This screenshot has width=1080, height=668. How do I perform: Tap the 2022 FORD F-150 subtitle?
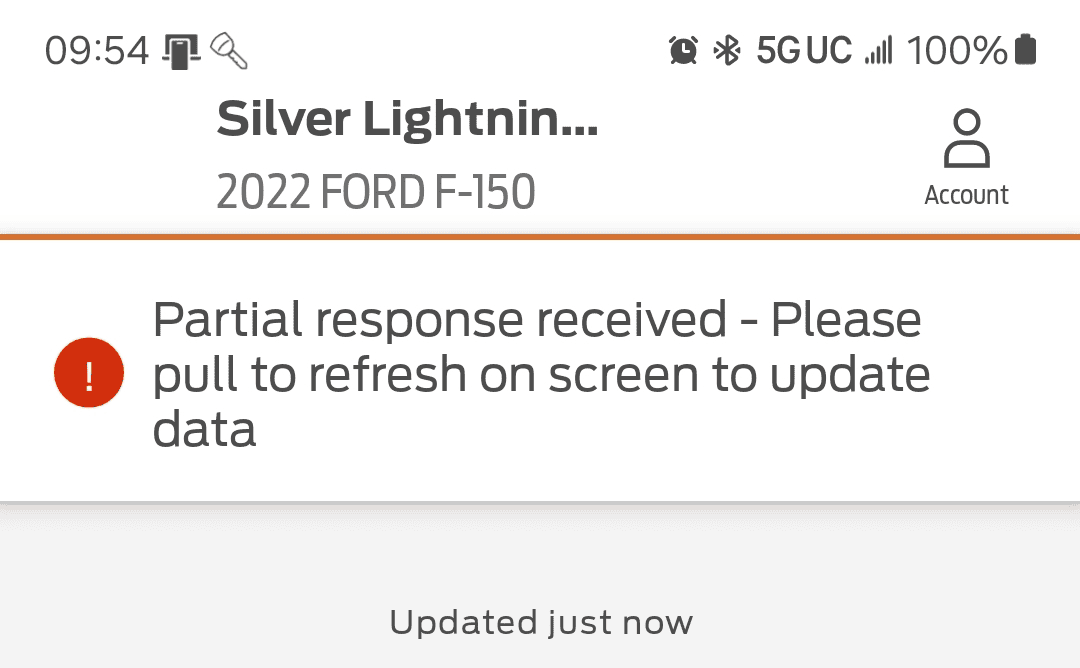(x=376, y=192)
